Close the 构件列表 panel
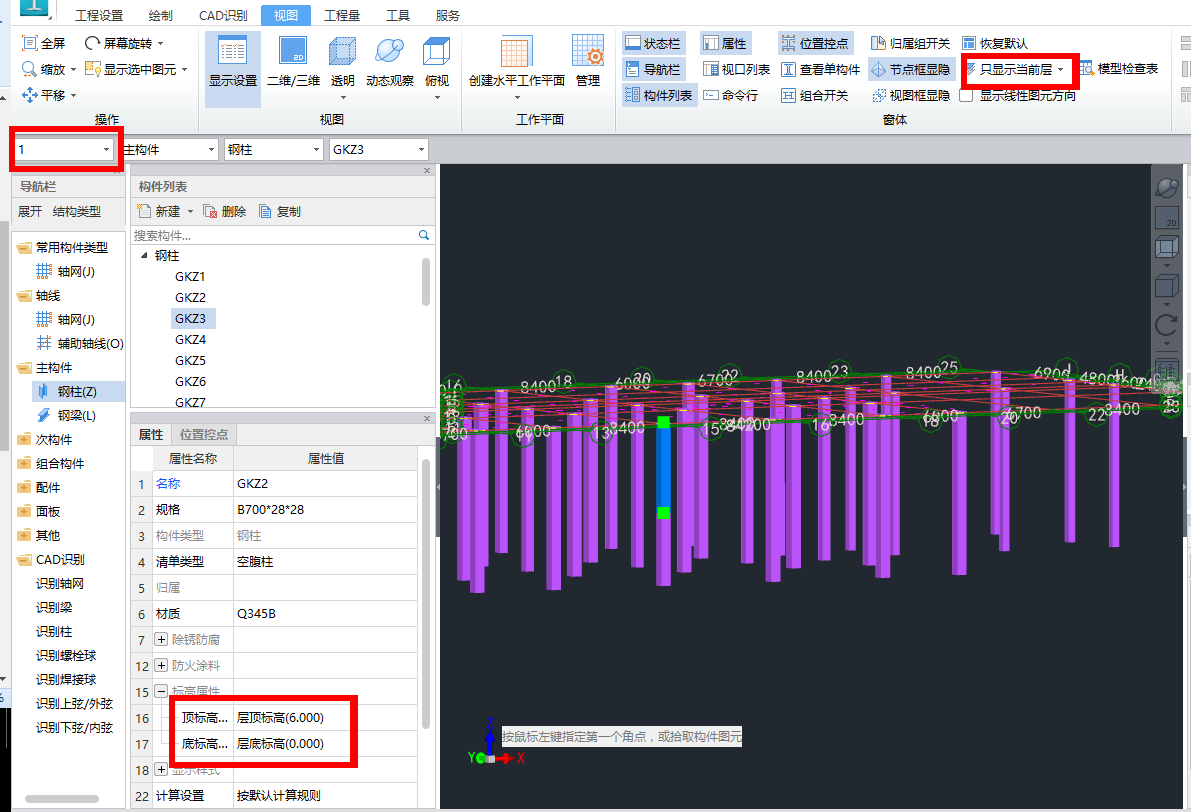This screenshot has width=1191, height=812. [x=426, y=171]
